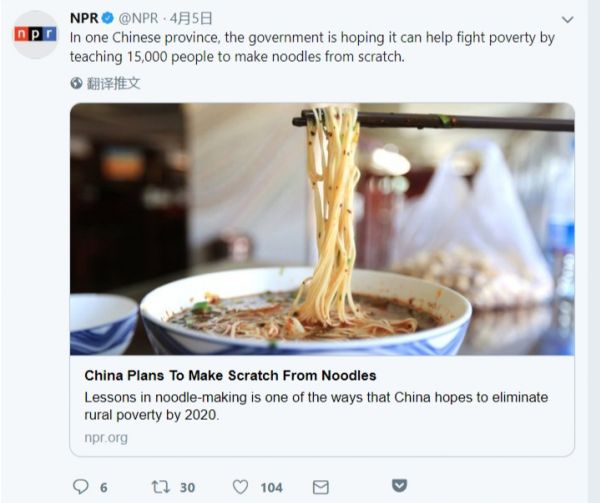Expand the tweet options chevron
This screenshot has width=600, height=503.
point(567,19)
